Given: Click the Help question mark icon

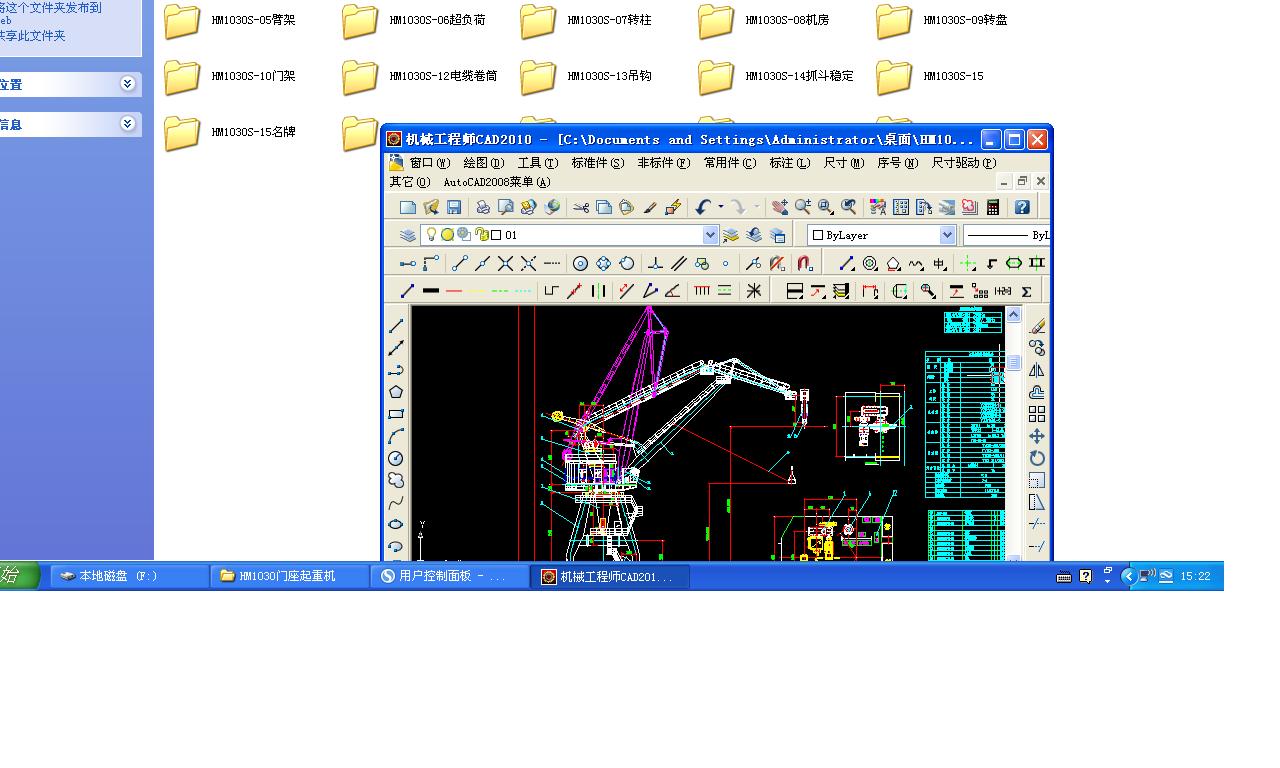Looking at the screenshot, I should pos(1022,207).
